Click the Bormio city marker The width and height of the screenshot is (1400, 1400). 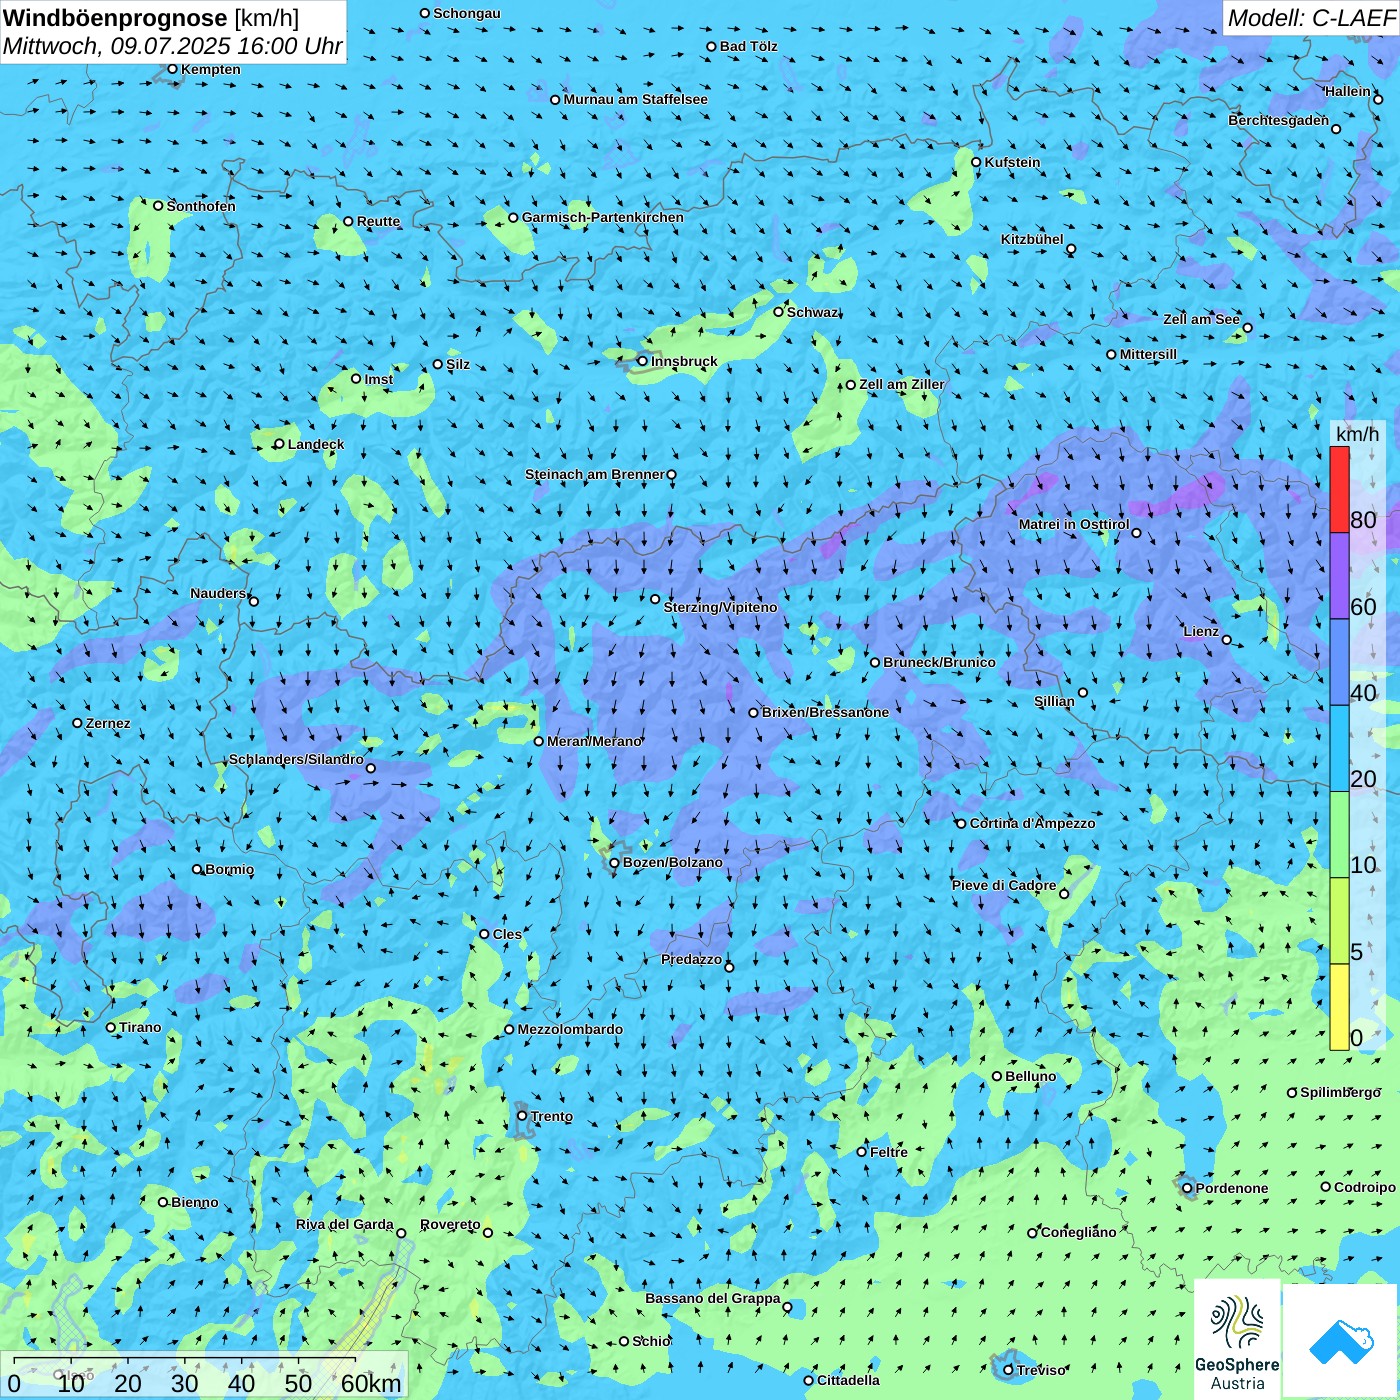(197, 869)
